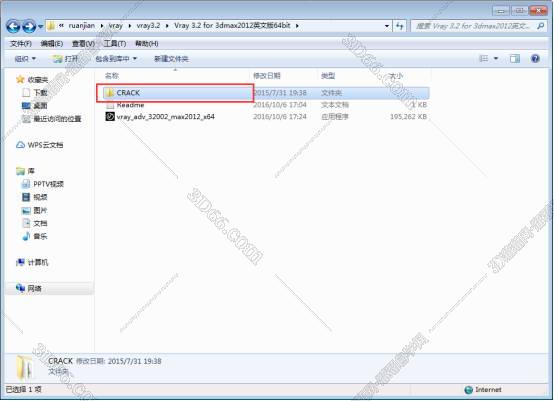Open the 图片 library
Viewport: 554px width, 401px height.
pyautogui.click(x=35, y=211)
